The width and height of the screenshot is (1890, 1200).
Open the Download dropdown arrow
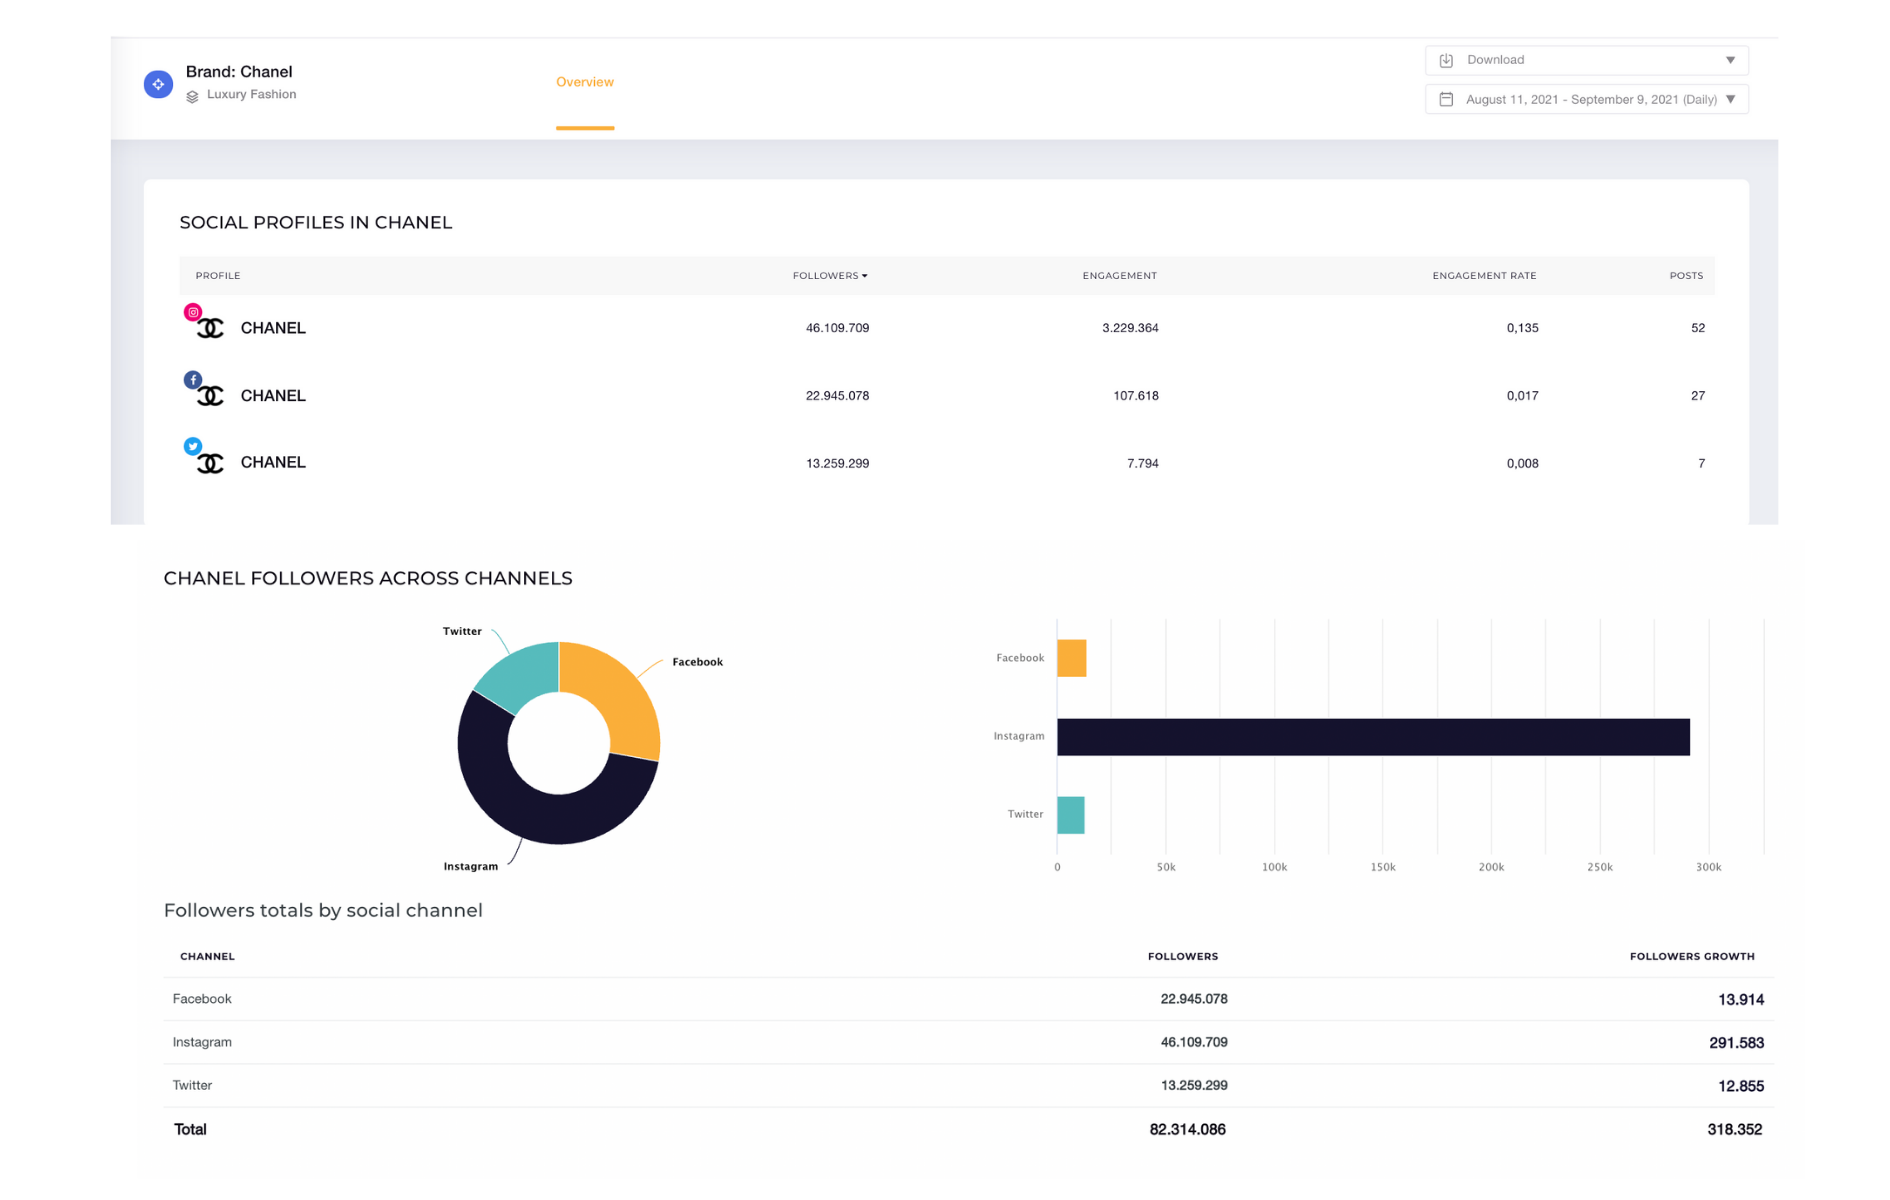coord(1731,60)
